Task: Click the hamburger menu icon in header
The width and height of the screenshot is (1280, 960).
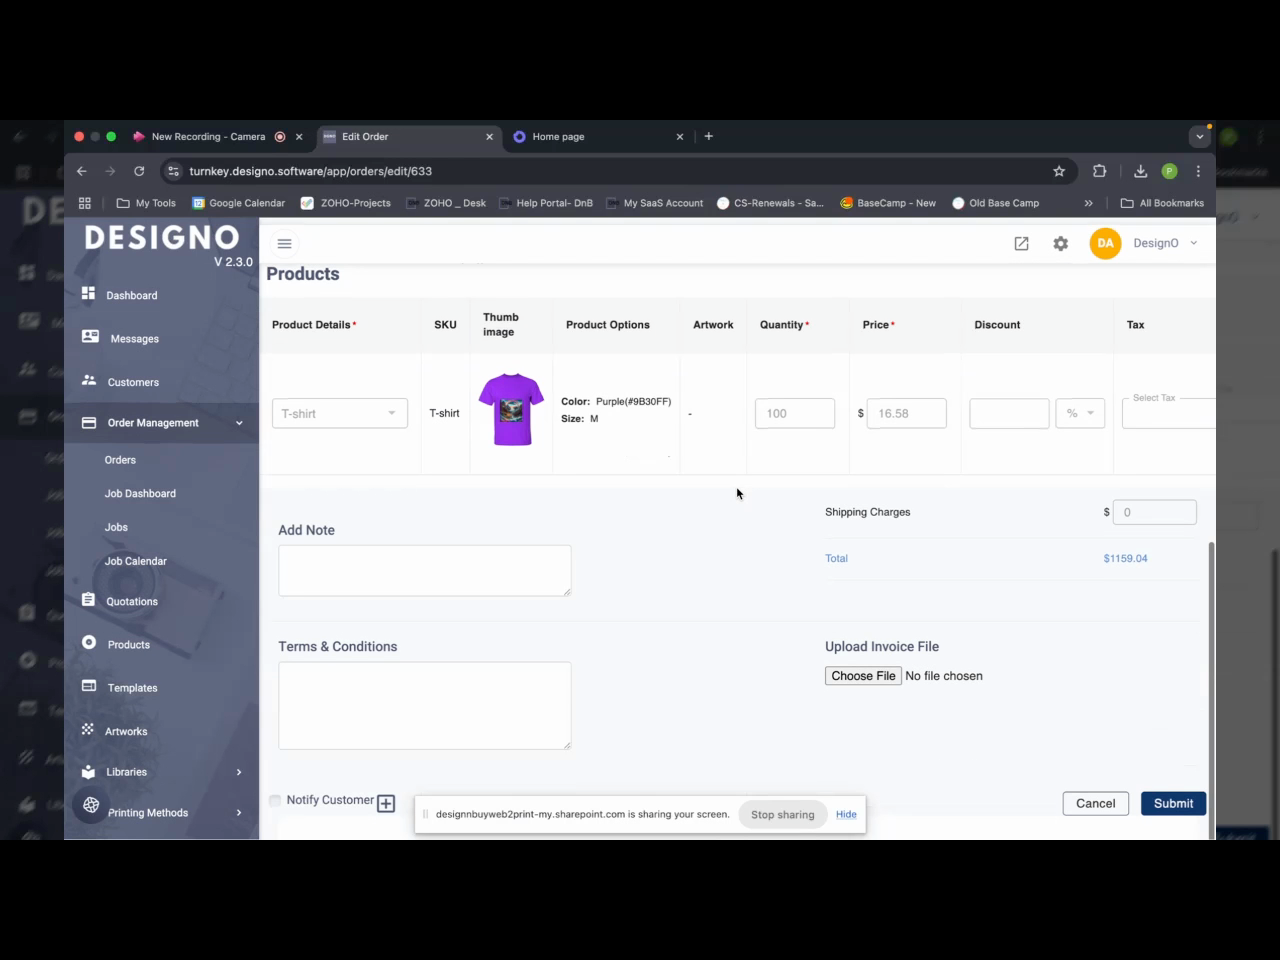Action: tap(284, 243)
